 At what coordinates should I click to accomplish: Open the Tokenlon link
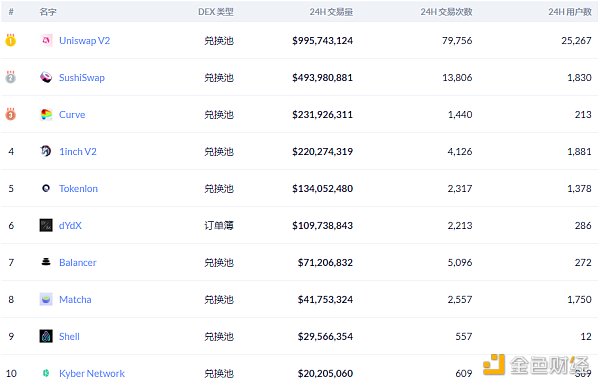(x=78, y=189)
